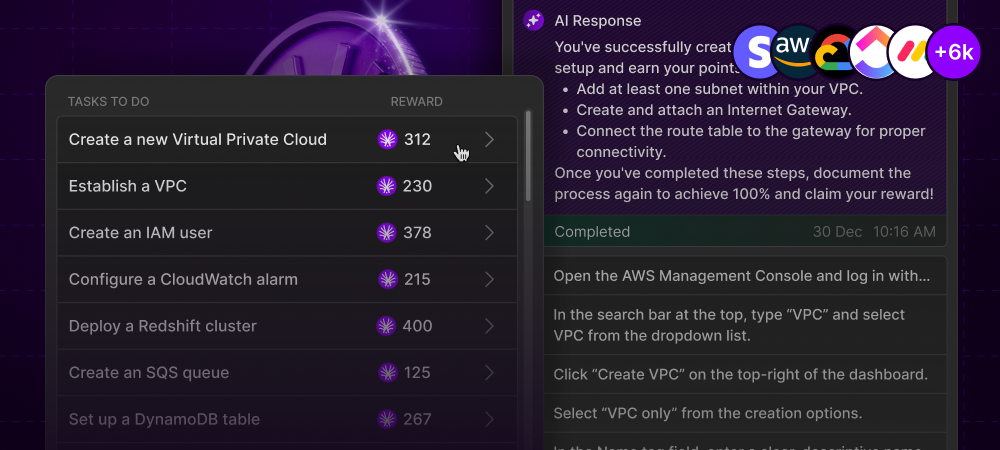Click the TASKS TO DO column header
Image resolution: width=1000 pixels, height=450 pixels.
tap(108, 102)
